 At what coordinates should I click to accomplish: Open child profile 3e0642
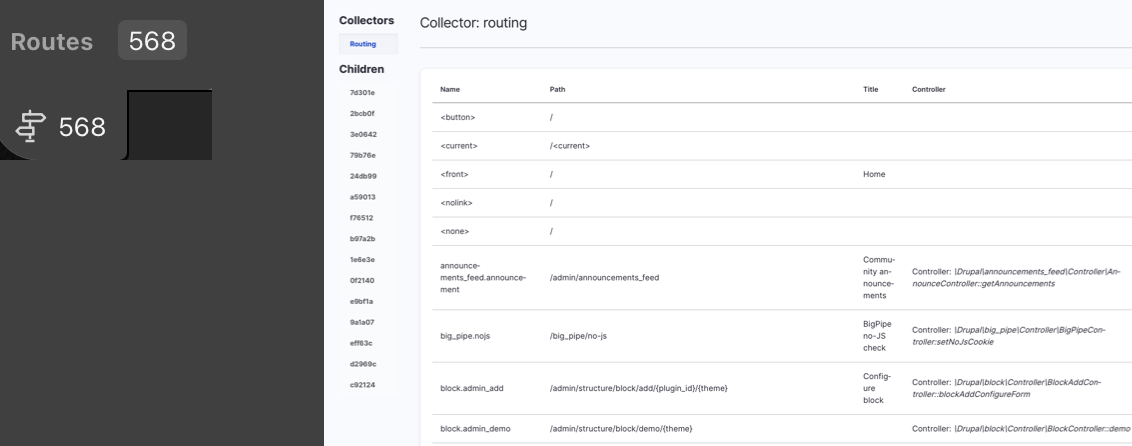point(363,134)
